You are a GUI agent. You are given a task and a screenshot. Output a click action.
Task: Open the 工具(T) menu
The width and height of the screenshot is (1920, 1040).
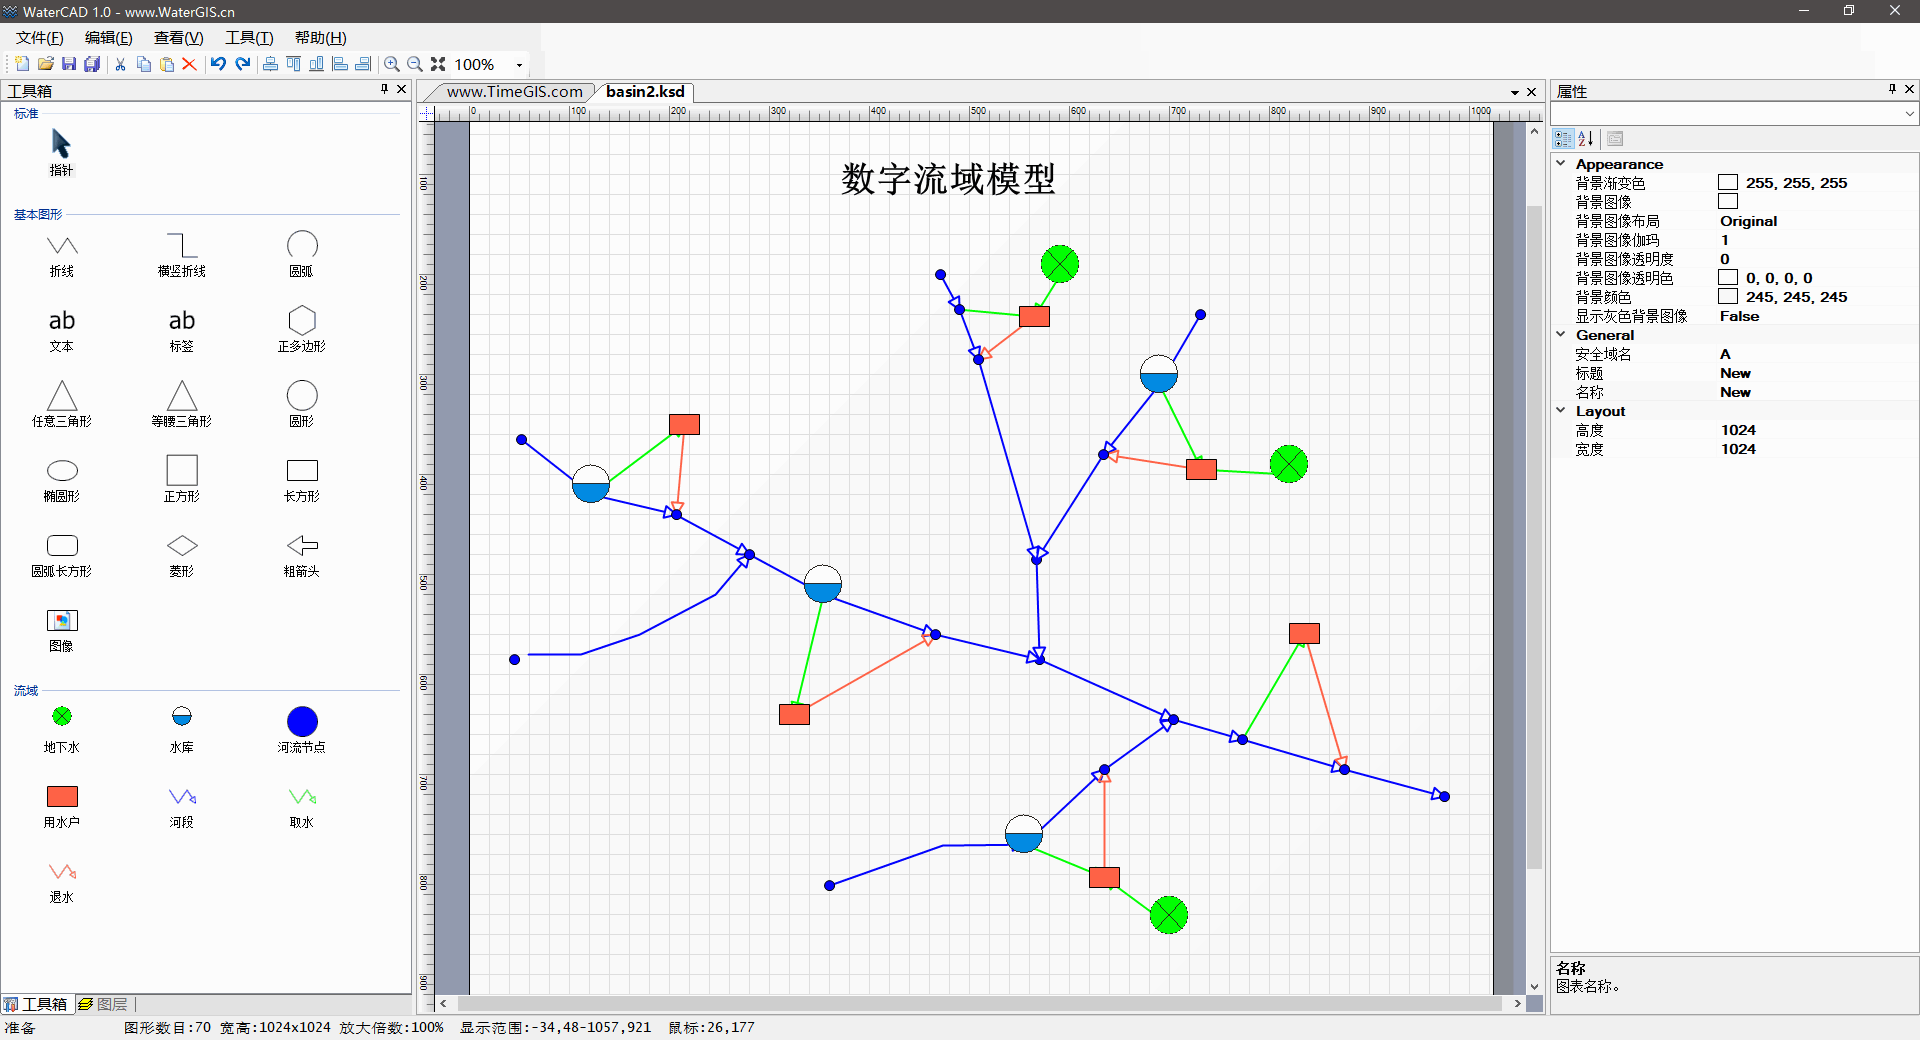(249, 38)
